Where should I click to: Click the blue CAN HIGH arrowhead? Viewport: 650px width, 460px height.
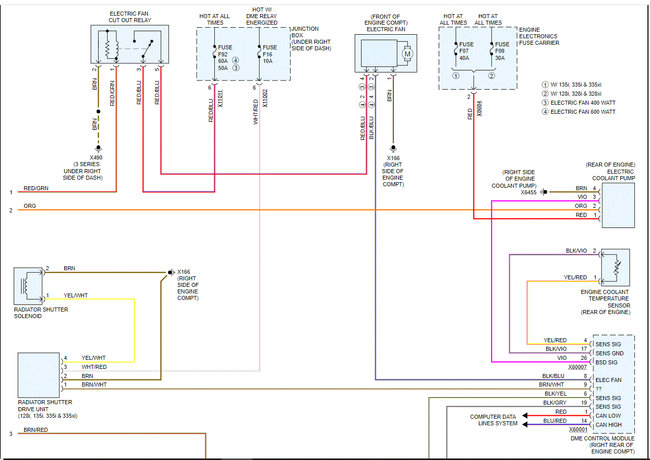pos(525,424)
